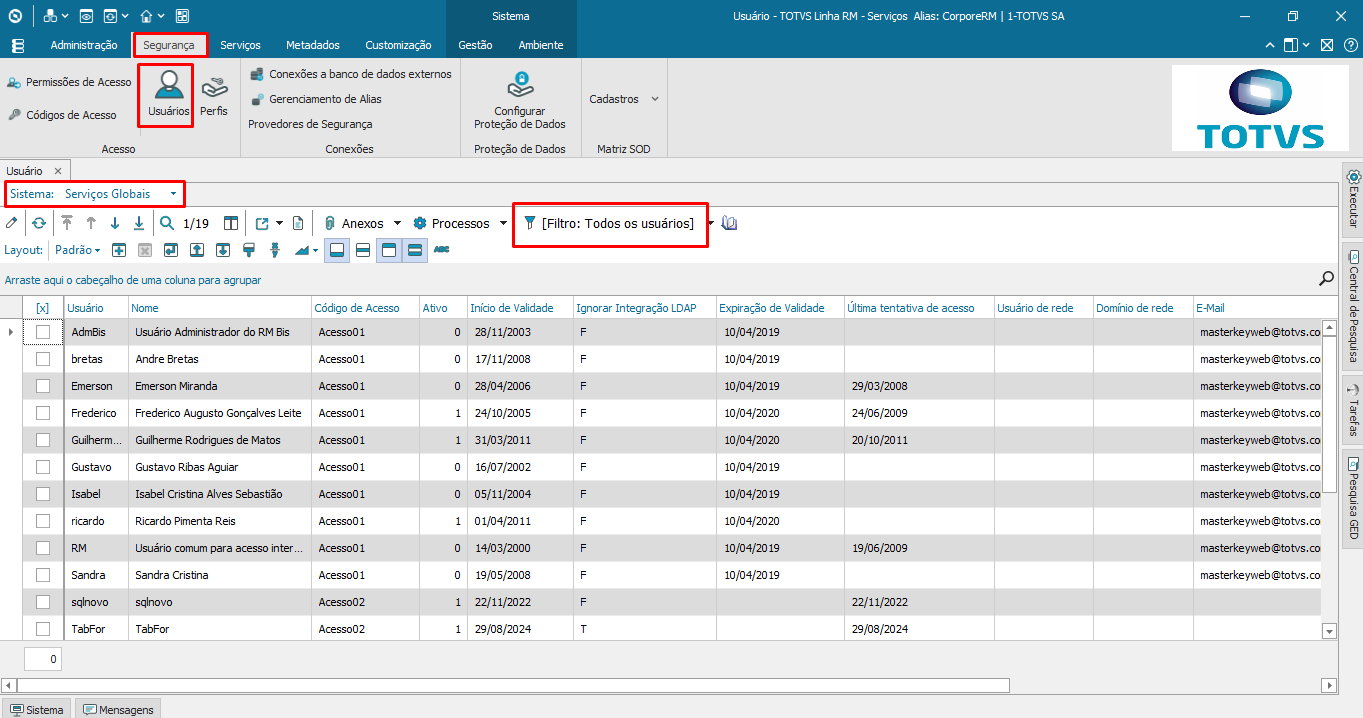Check the box for the ricardo row
The height and width of the screenshot is (718, 1363).
pos(43,520)
